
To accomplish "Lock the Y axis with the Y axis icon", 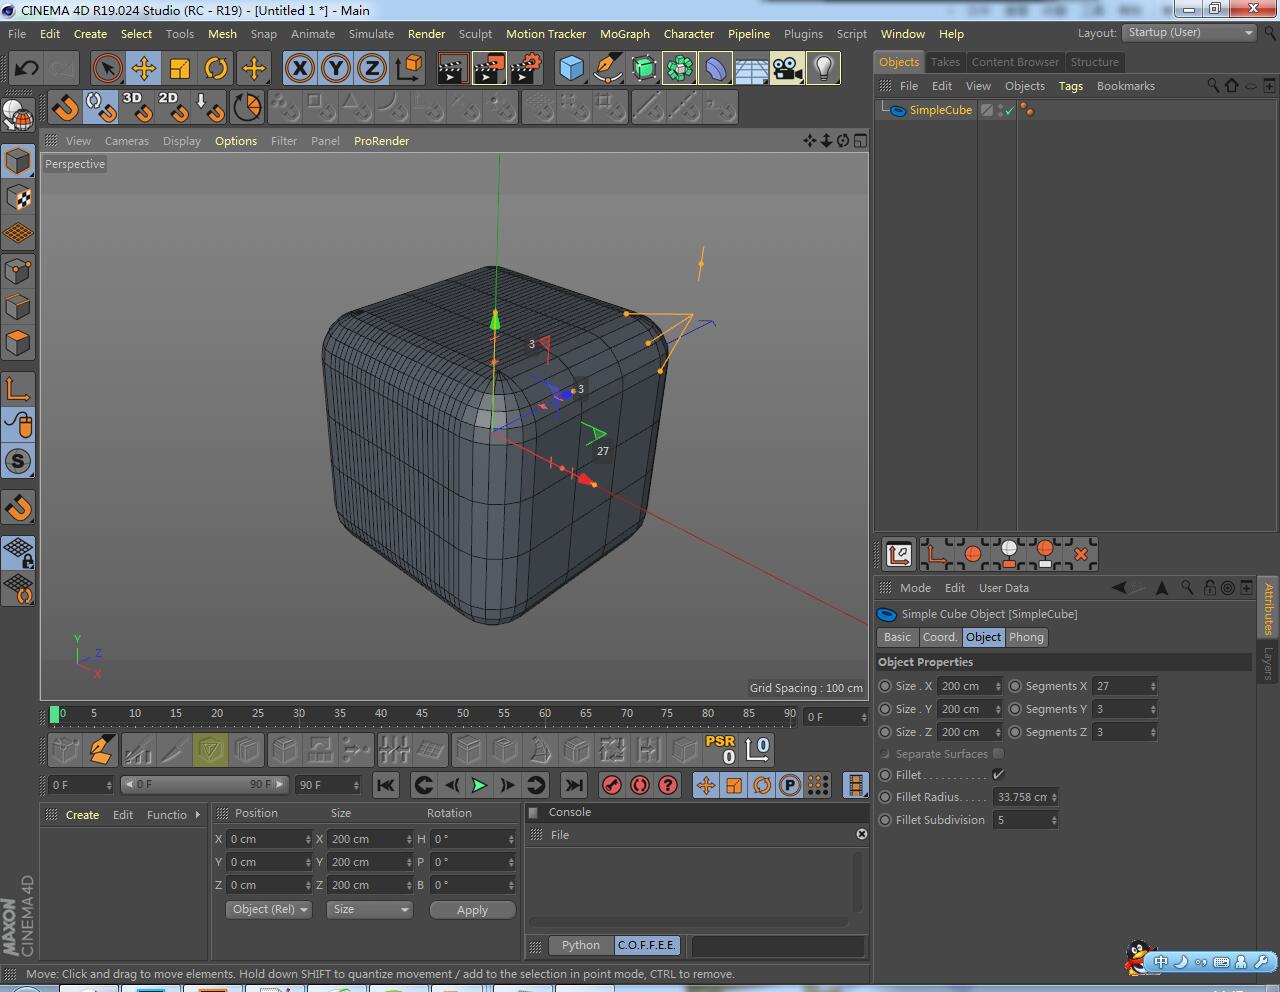I will (x=337, y=68).
